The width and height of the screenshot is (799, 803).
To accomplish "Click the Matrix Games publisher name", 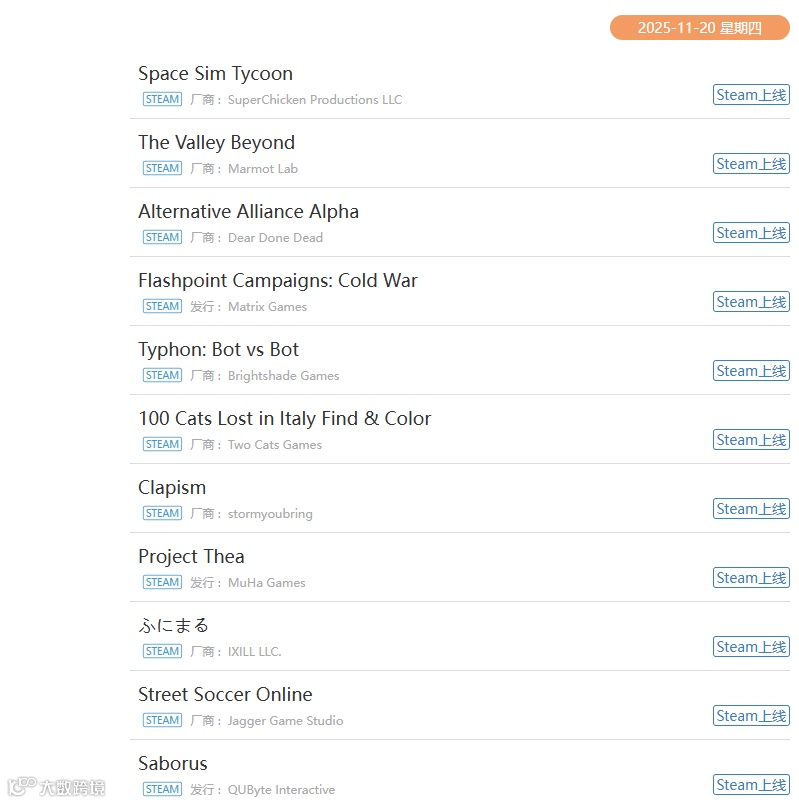I will click(x=267, y=307).
